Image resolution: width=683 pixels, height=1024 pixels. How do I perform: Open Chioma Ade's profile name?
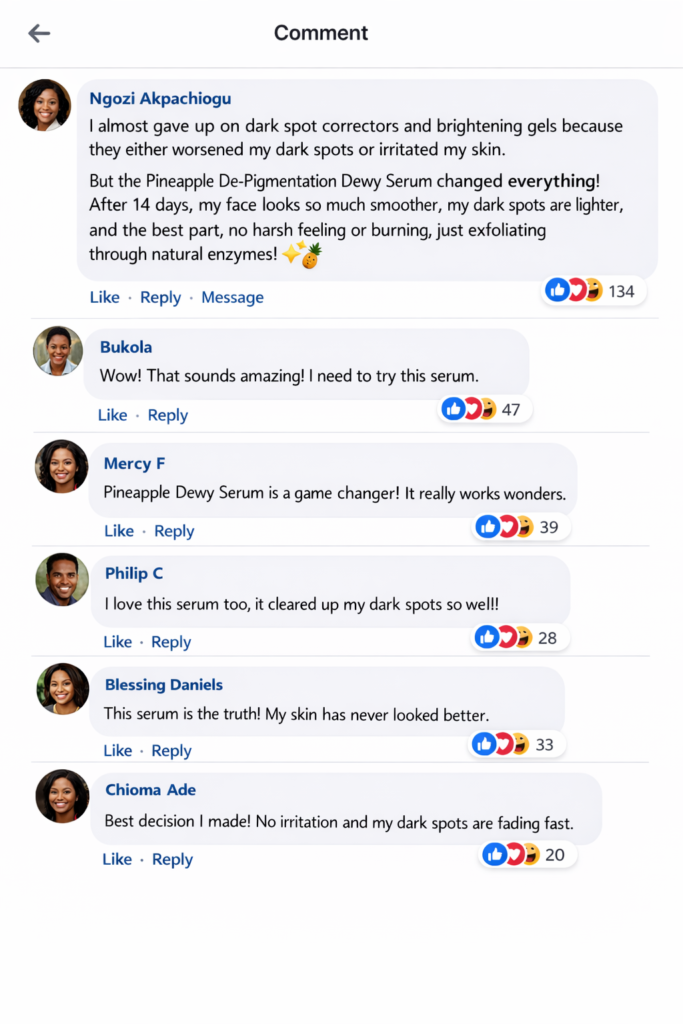click(x=150, y=790)
